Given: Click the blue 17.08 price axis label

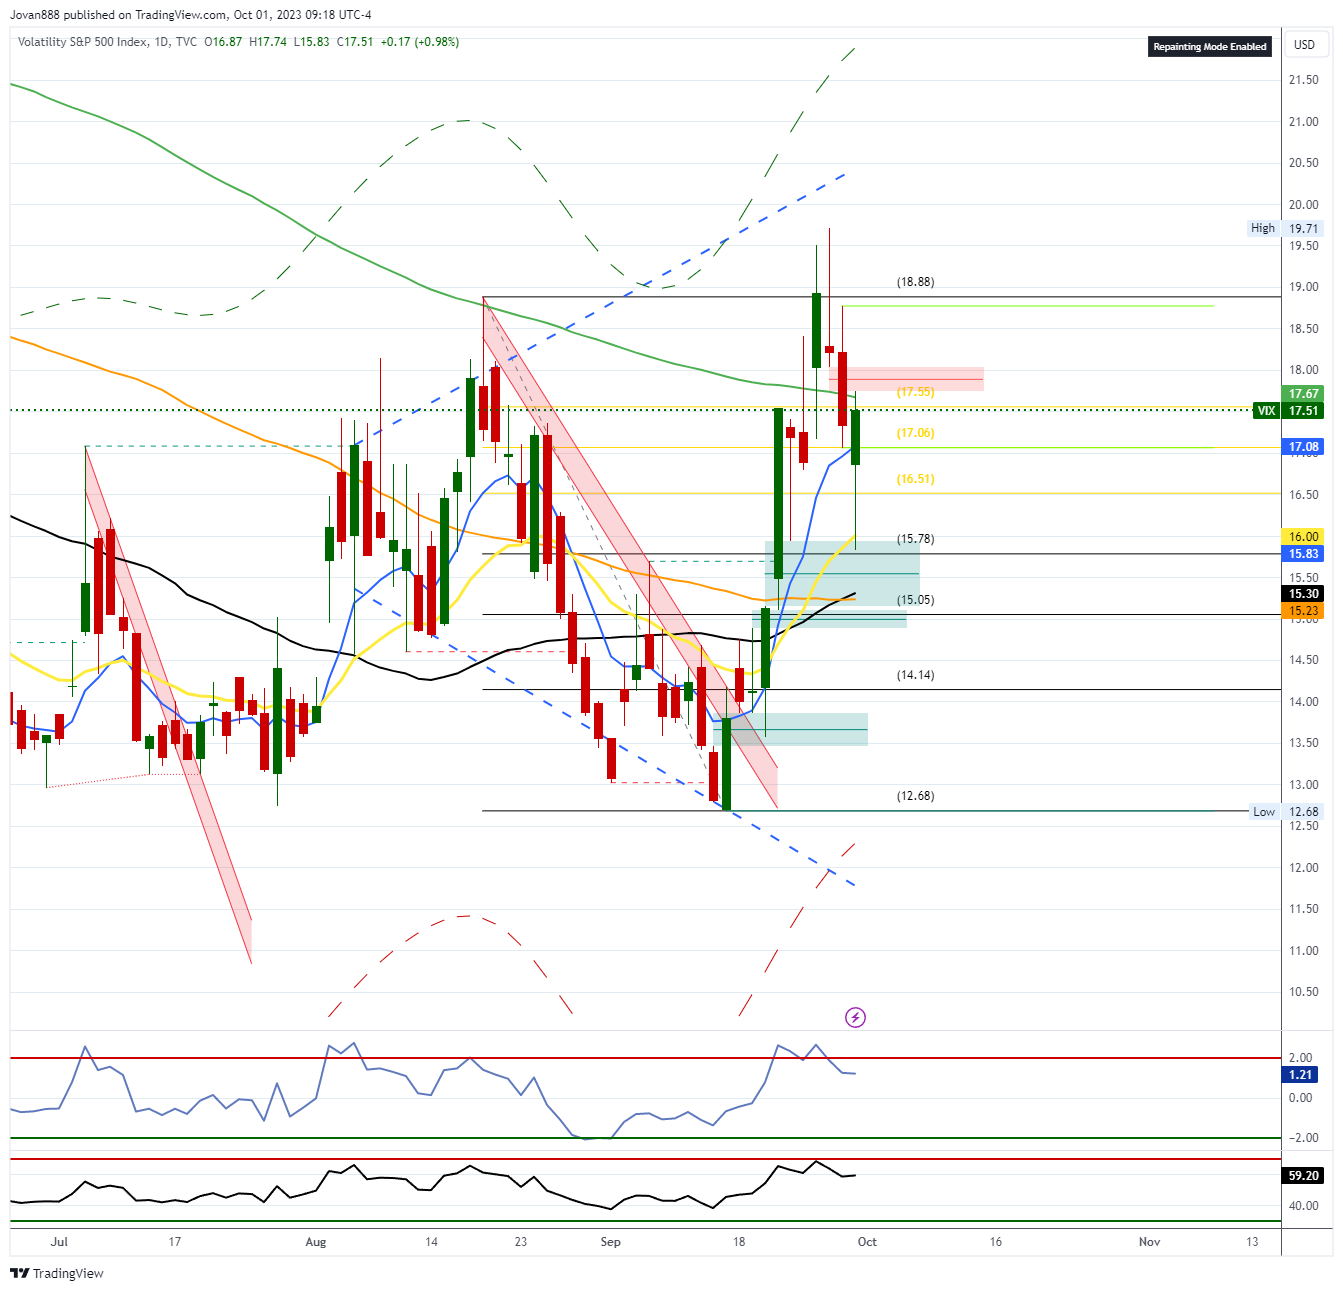Looking at the screenshot, I should click(1303, 447).
